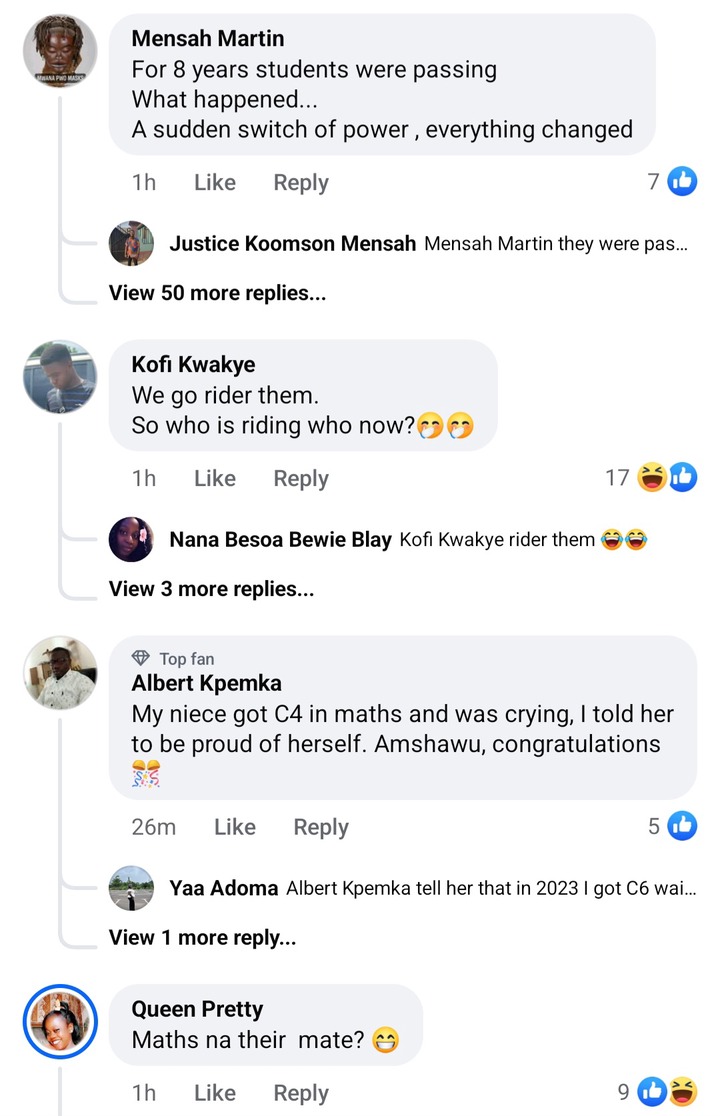Tap Nana Besoa Bewie Blay's avatar

tap(131, 540)
